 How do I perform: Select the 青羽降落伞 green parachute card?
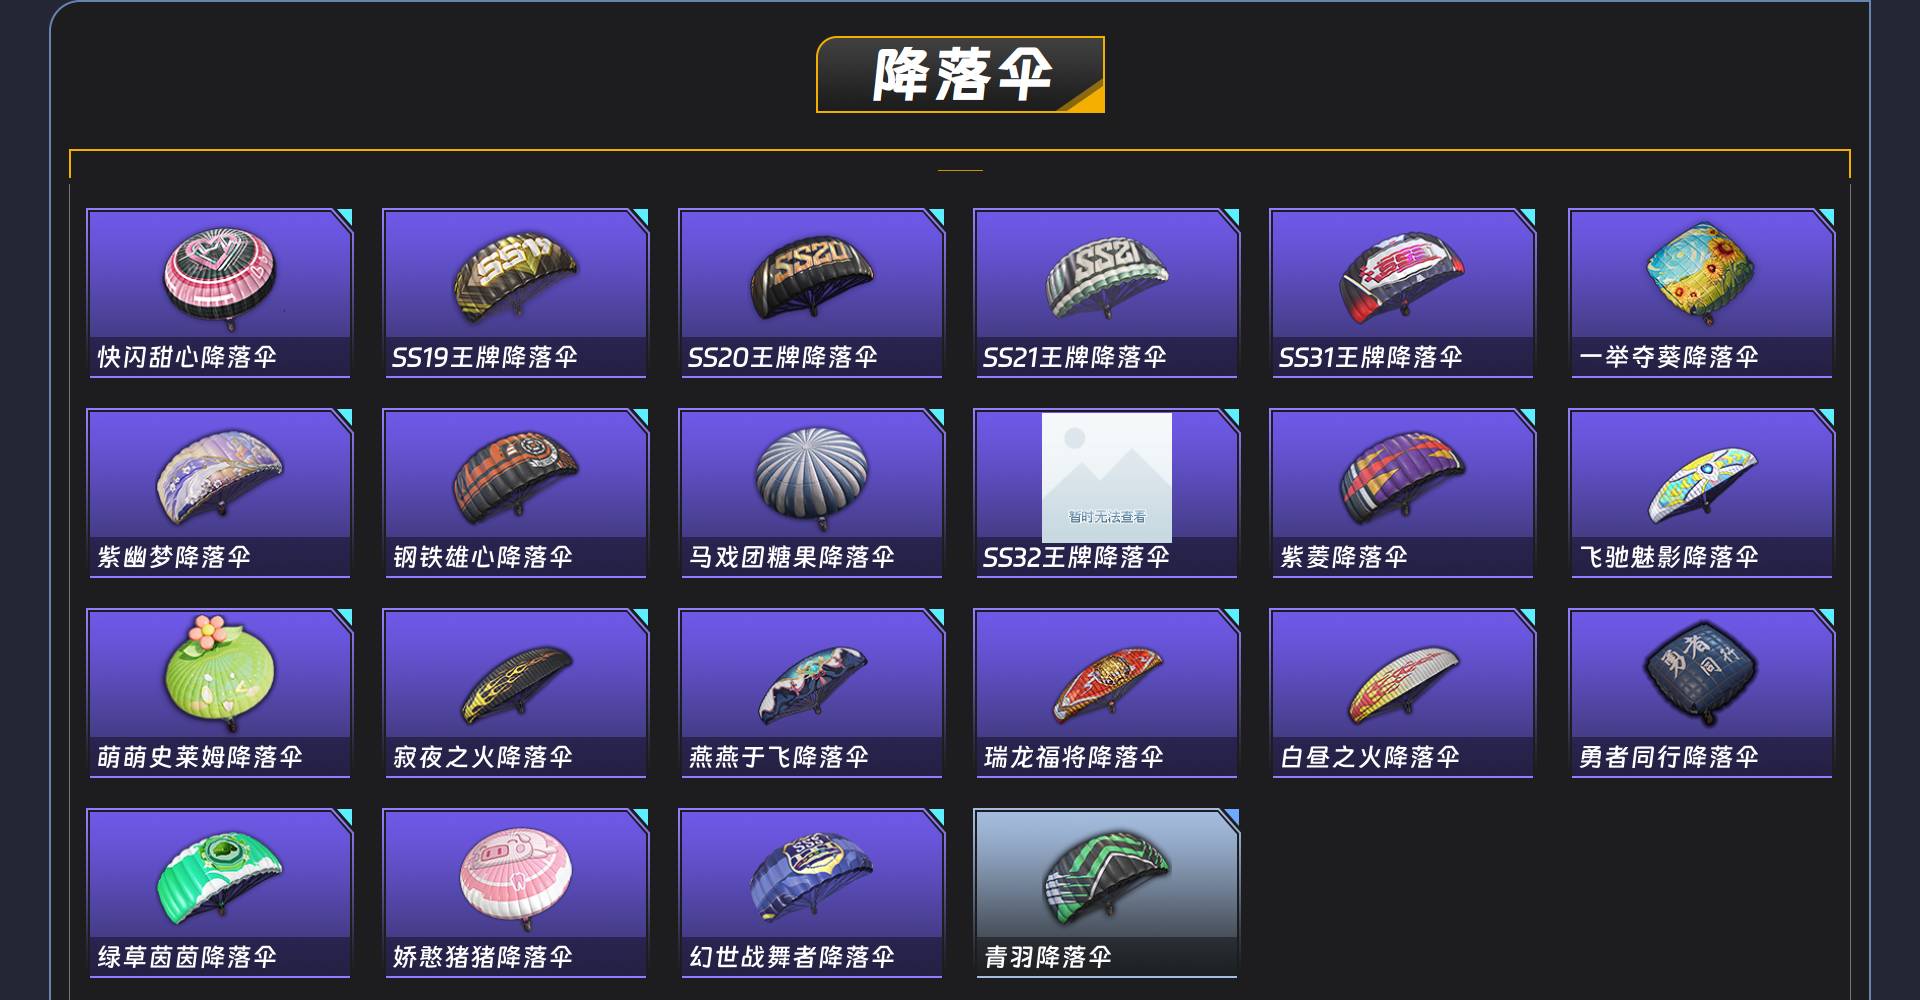pyautogui.click(x=1107, y=893)
